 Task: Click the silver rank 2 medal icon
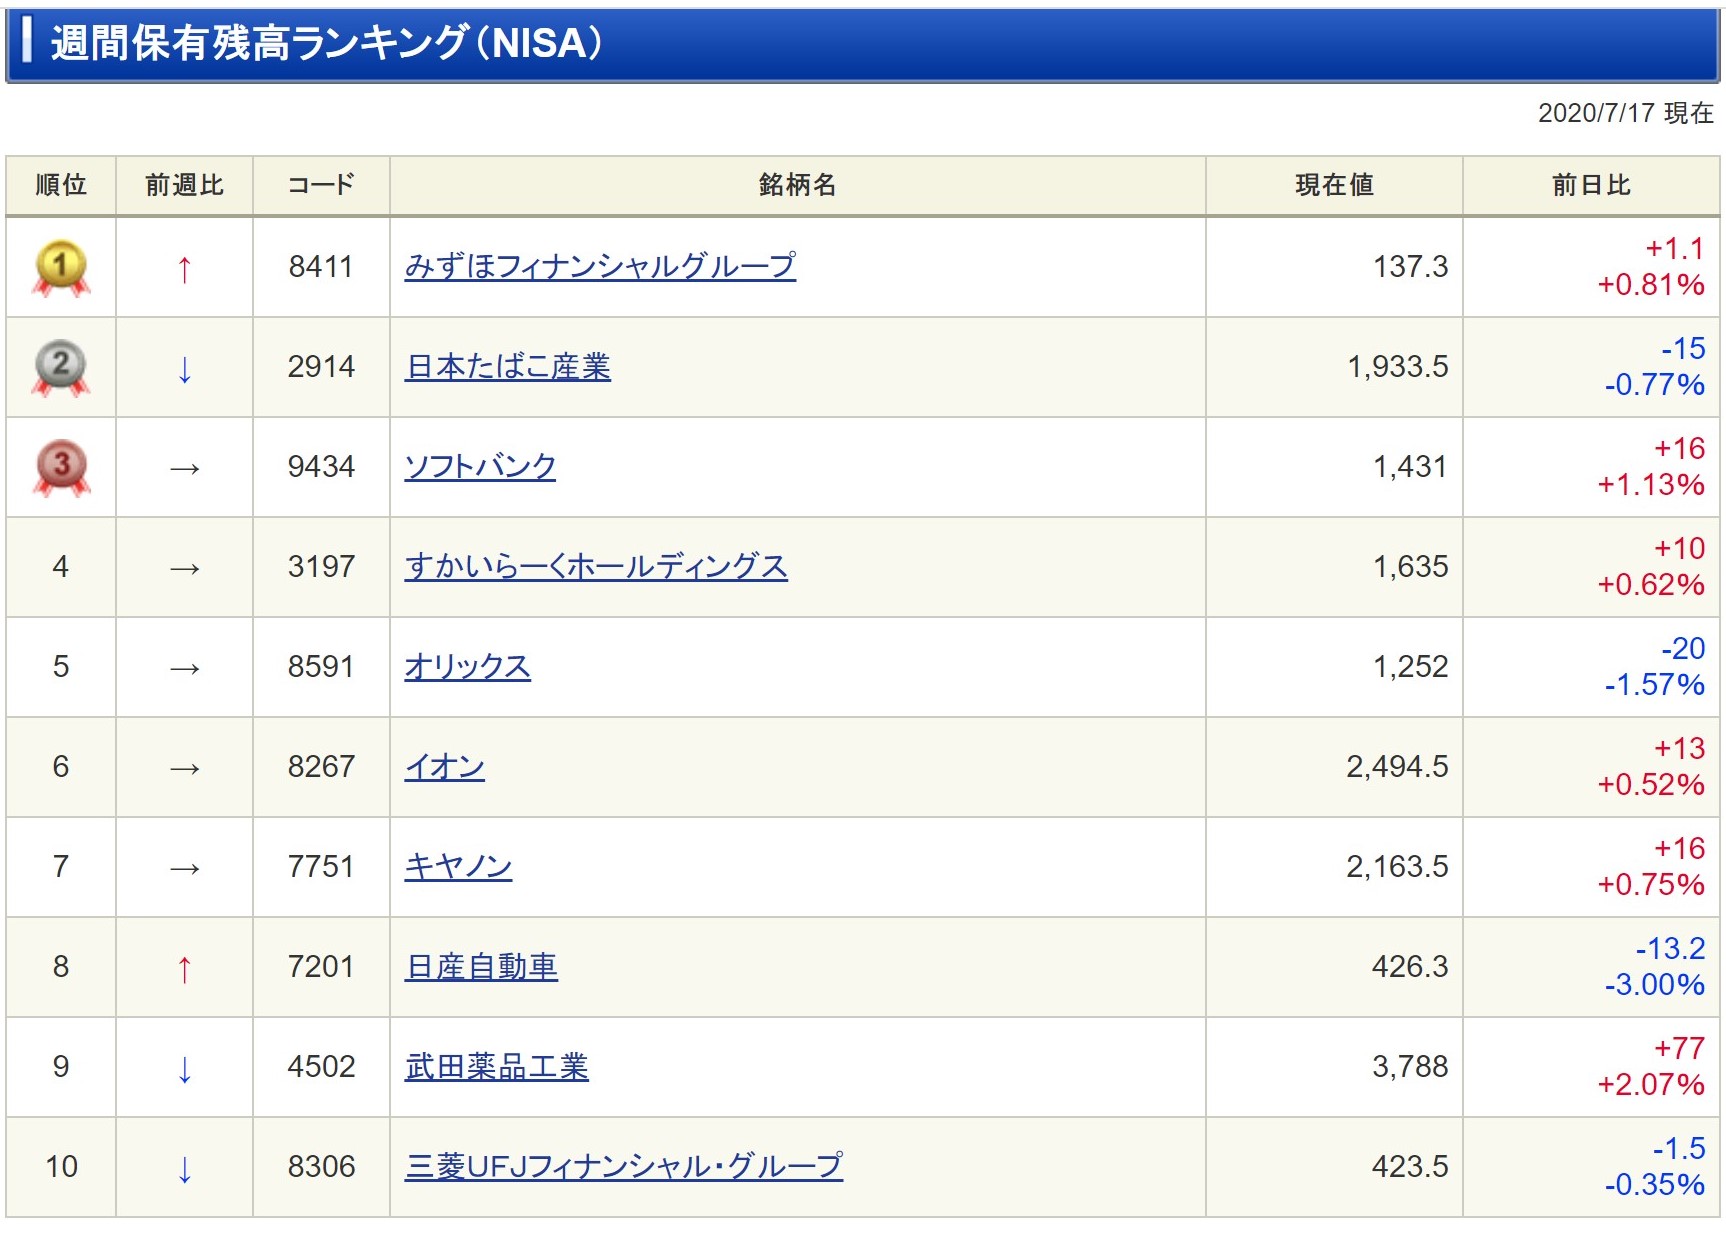[x=61, y=368]
